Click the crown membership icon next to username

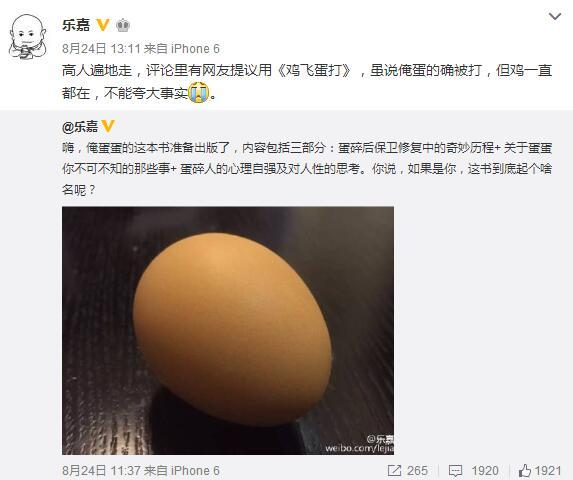click(x=123, y=25)
